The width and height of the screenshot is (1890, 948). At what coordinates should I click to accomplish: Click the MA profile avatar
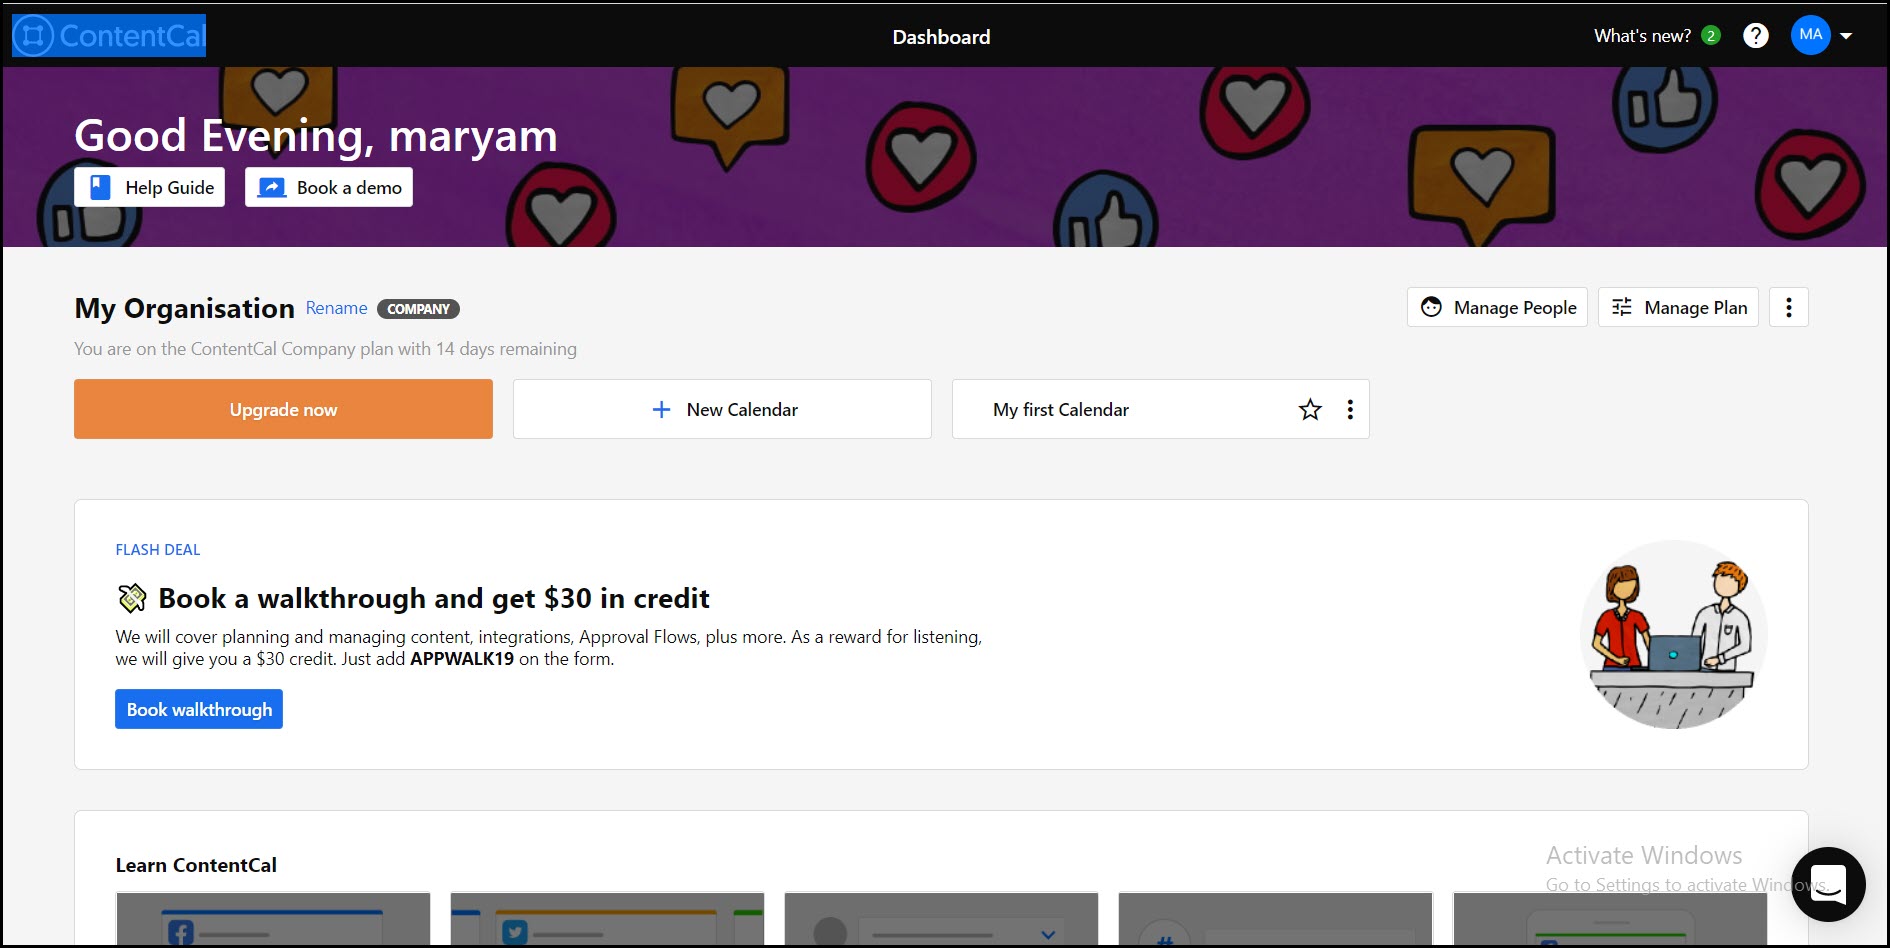(x=1810, y=35)
